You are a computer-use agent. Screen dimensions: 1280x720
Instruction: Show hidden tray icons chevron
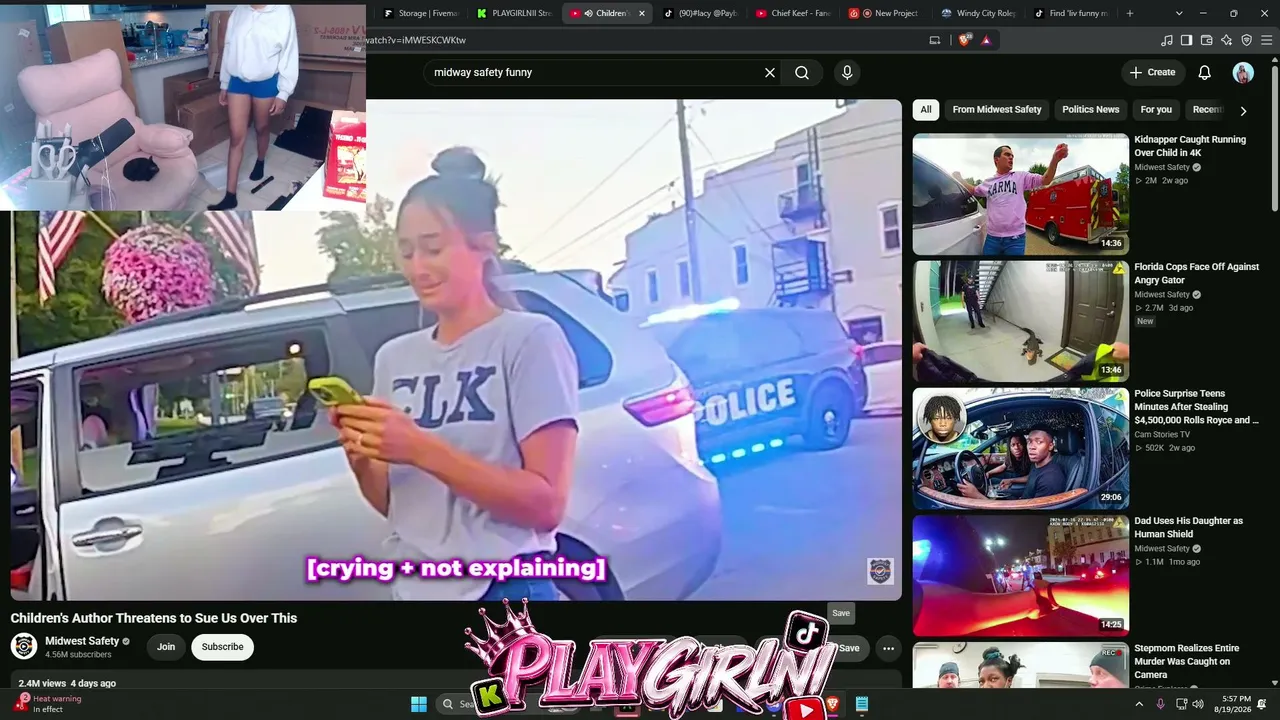[x=1139, y=704]
